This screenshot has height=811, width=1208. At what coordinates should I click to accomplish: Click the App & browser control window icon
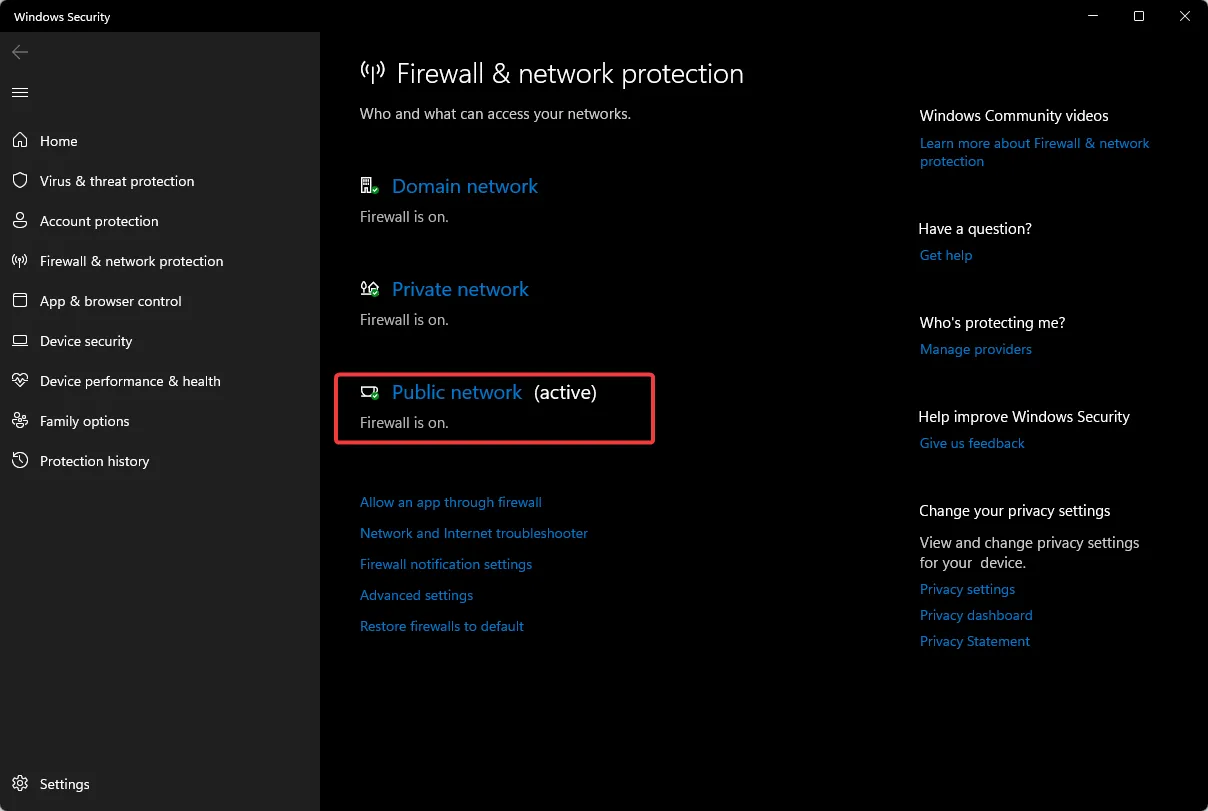pyautogui.click(x=20, y=301)
